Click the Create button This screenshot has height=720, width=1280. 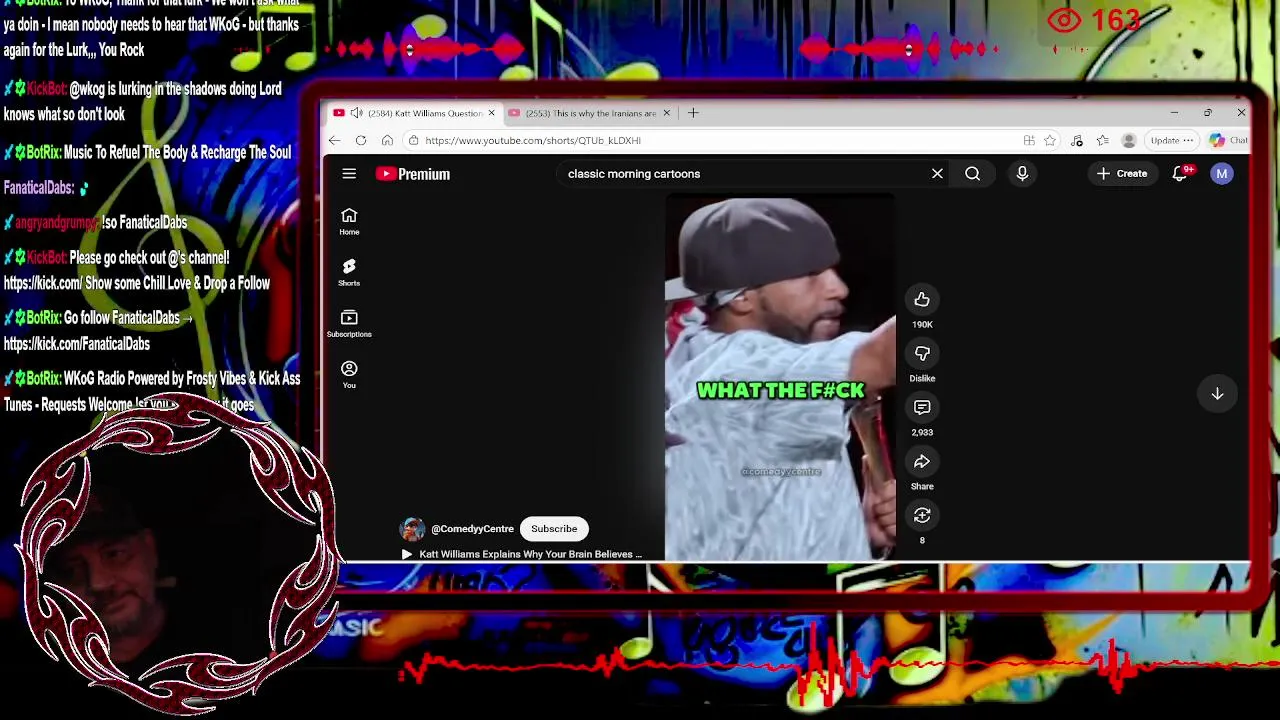point(1122,174)
